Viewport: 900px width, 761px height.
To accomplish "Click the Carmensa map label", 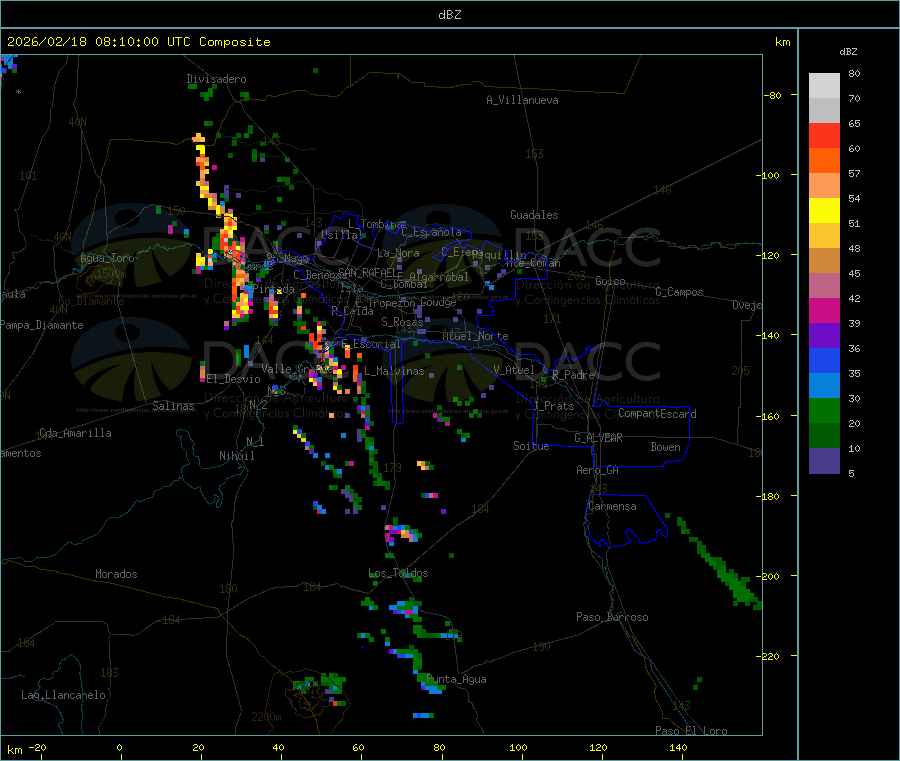I will pyautogui.click(x=612, y=506).
